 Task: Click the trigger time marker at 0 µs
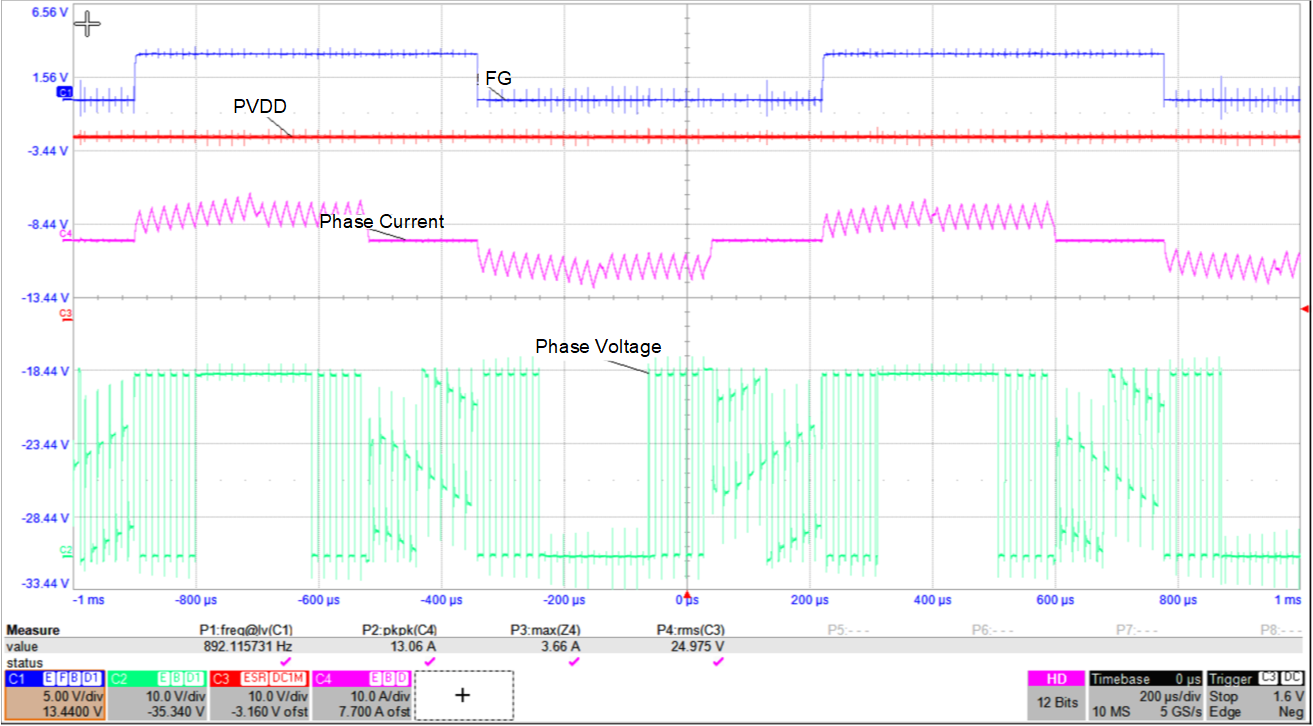[685, 595]
